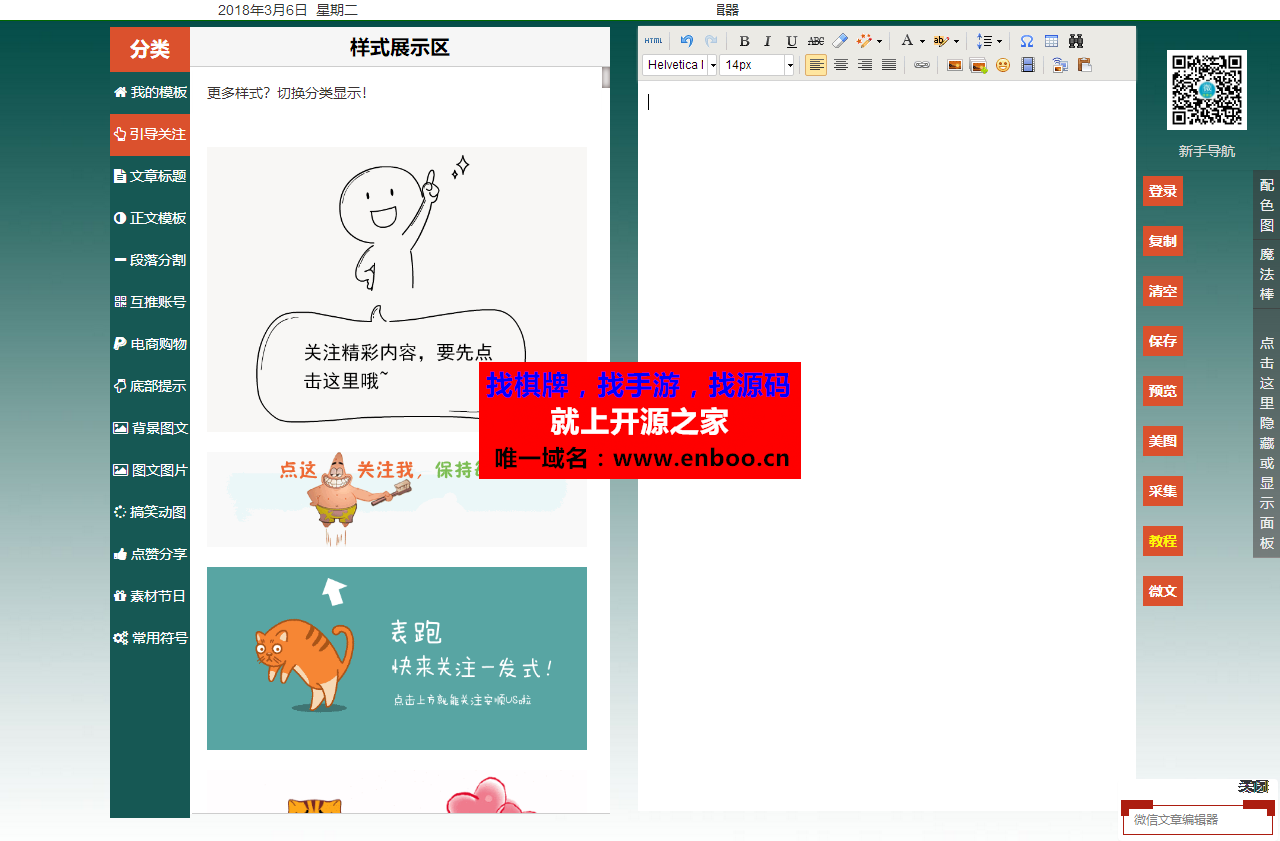Click the 美图 button
1280x841 pixels.
coord(1163,441)
